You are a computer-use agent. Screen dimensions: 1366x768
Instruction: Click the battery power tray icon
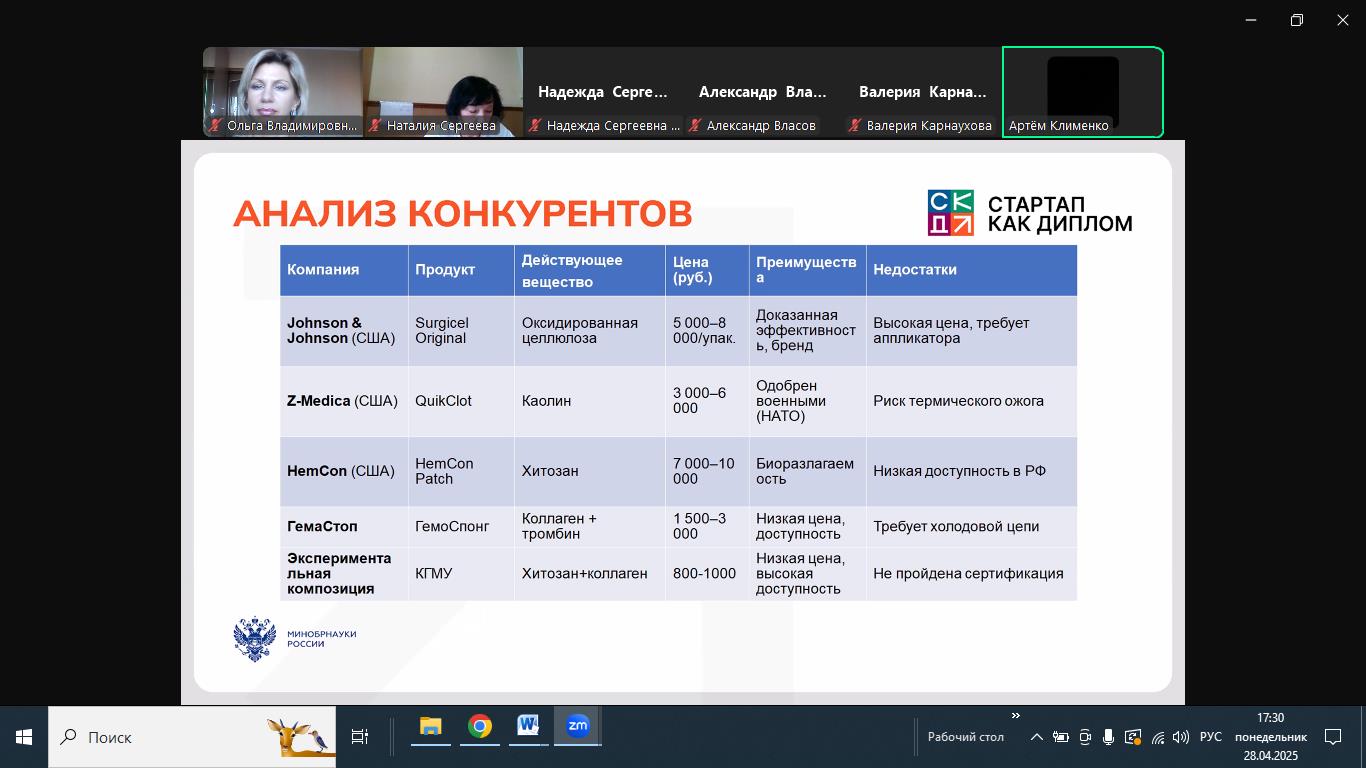pos(1061,737)
